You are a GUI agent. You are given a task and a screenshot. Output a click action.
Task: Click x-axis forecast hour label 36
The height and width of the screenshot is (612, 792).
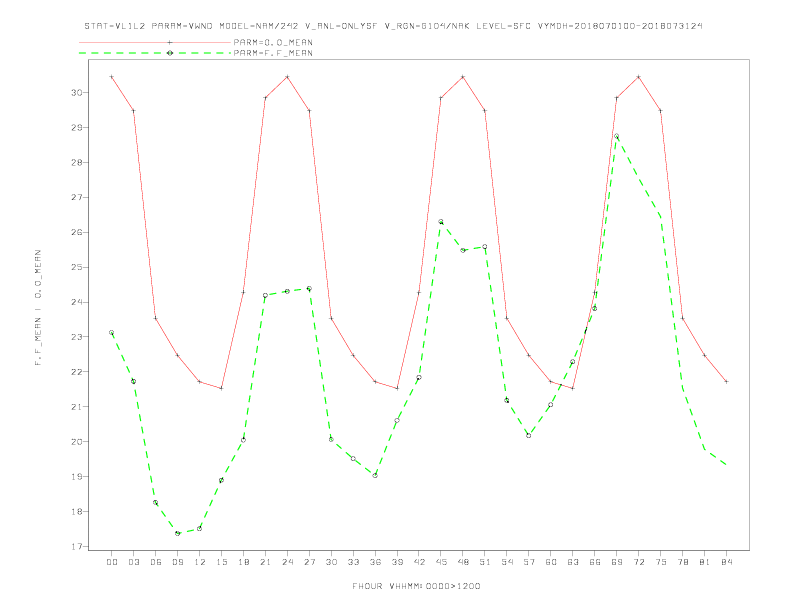375,562
